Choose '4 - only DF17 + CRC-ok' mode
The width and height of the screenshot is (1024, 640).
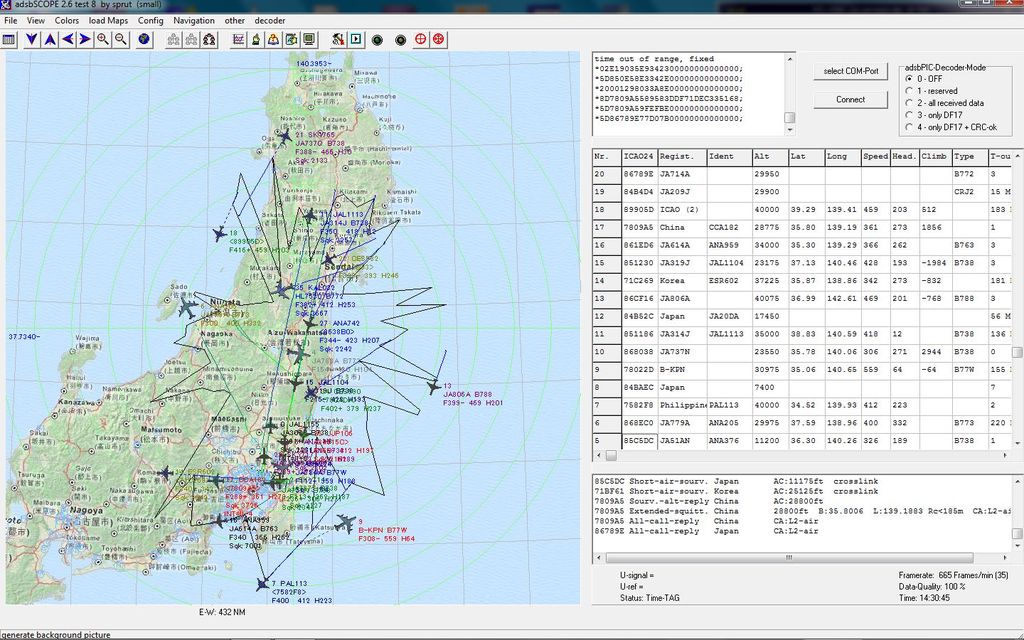[909, 127]
